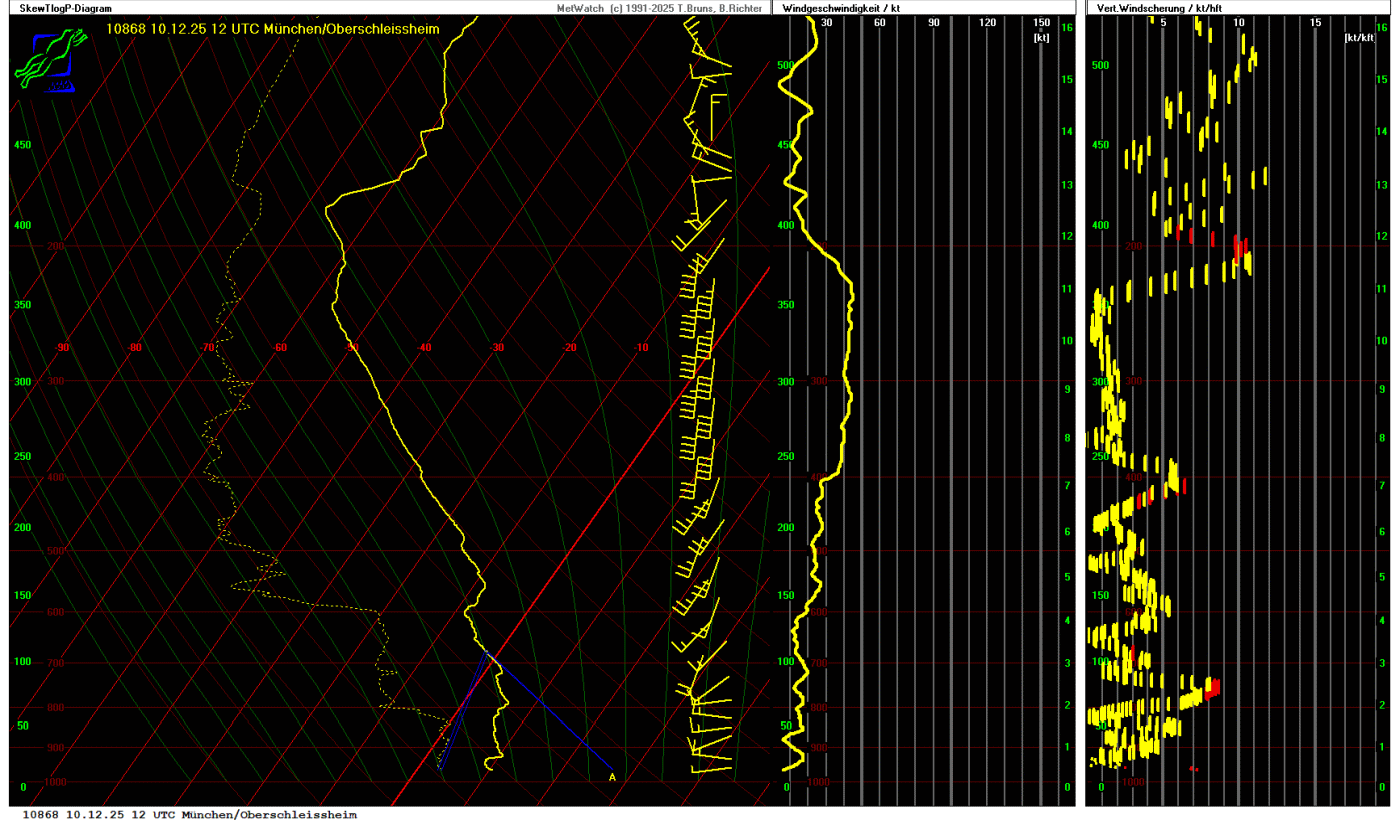
Task: Click the [kt/kft] unit label
Action: [x=1359, y=37]
